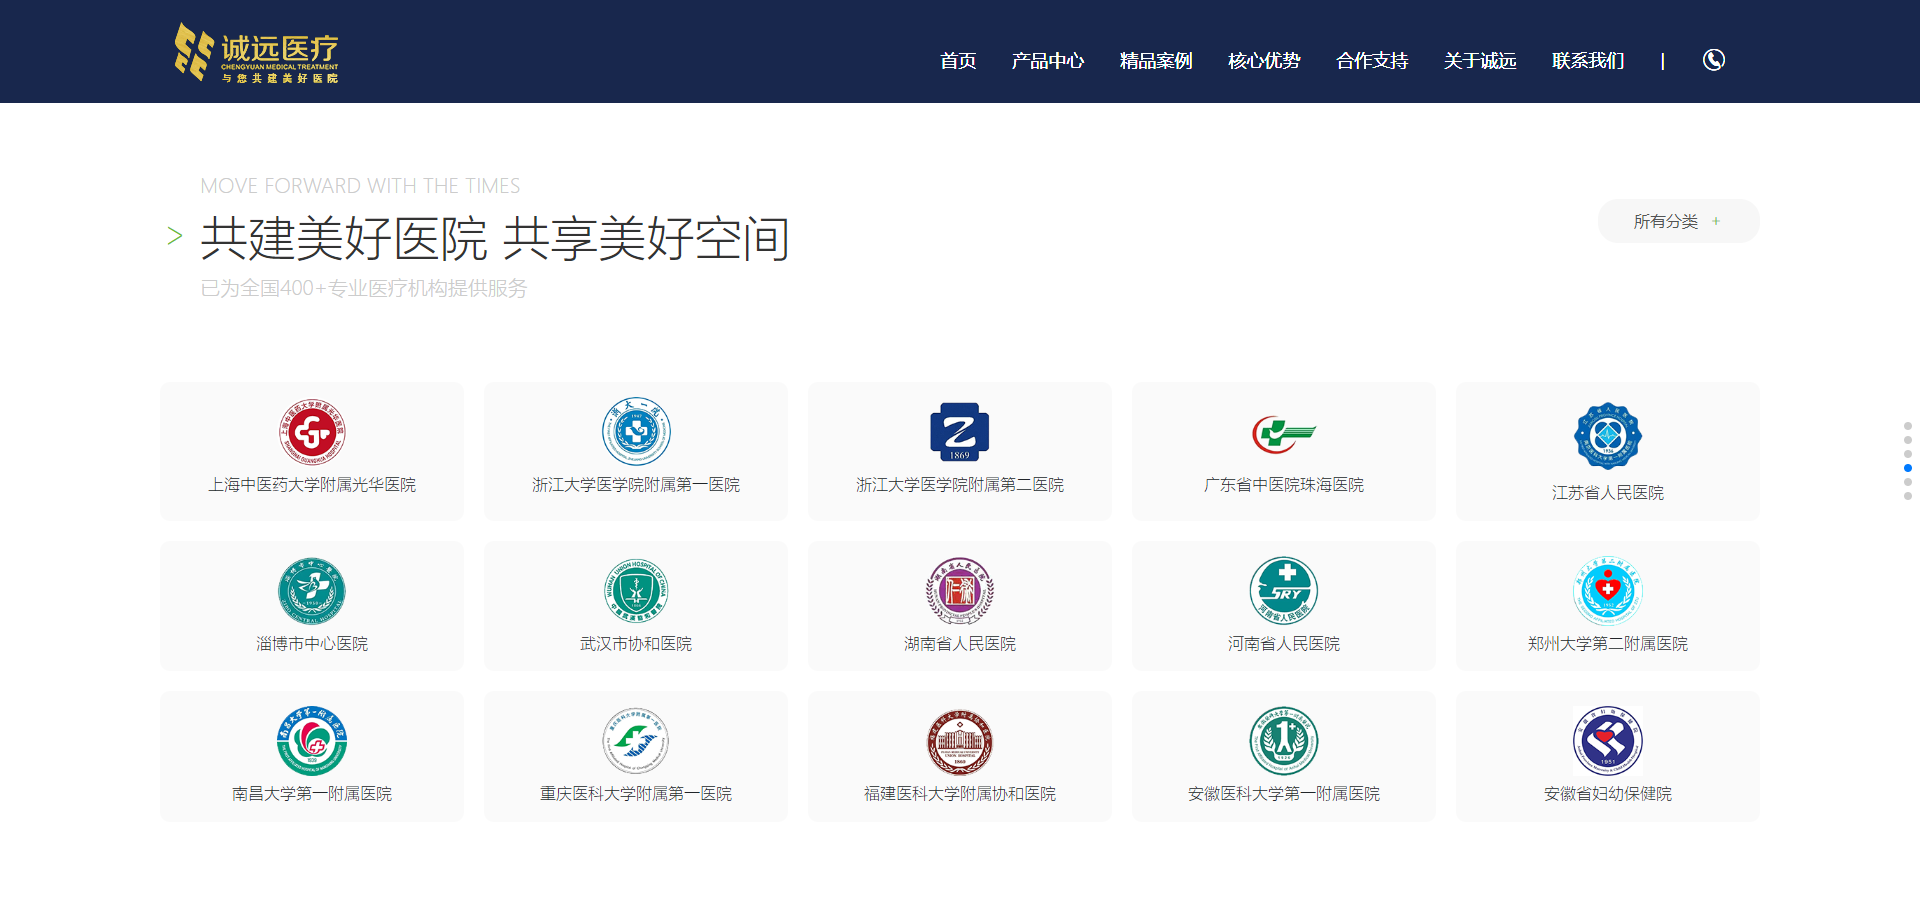This screenshot has width=1920, height=922.
Task: Click the blue Z 1869 hospital logo
Action: point(959,432)
